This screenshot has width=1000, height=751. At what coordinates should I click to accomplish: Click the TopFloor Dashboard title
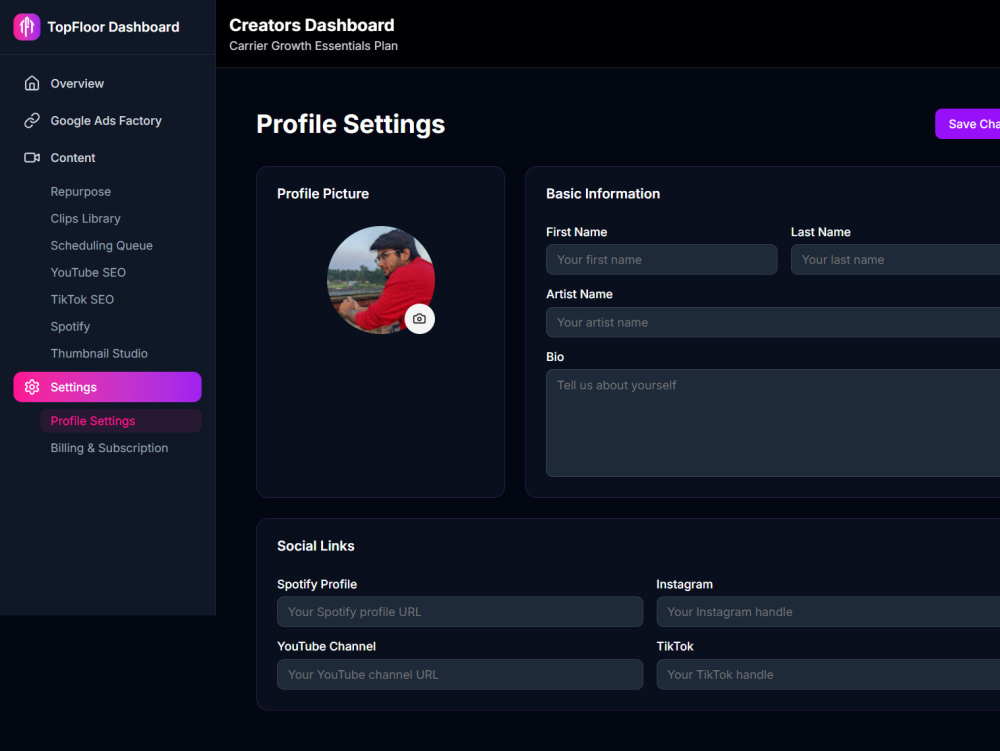tap(114, 27)
